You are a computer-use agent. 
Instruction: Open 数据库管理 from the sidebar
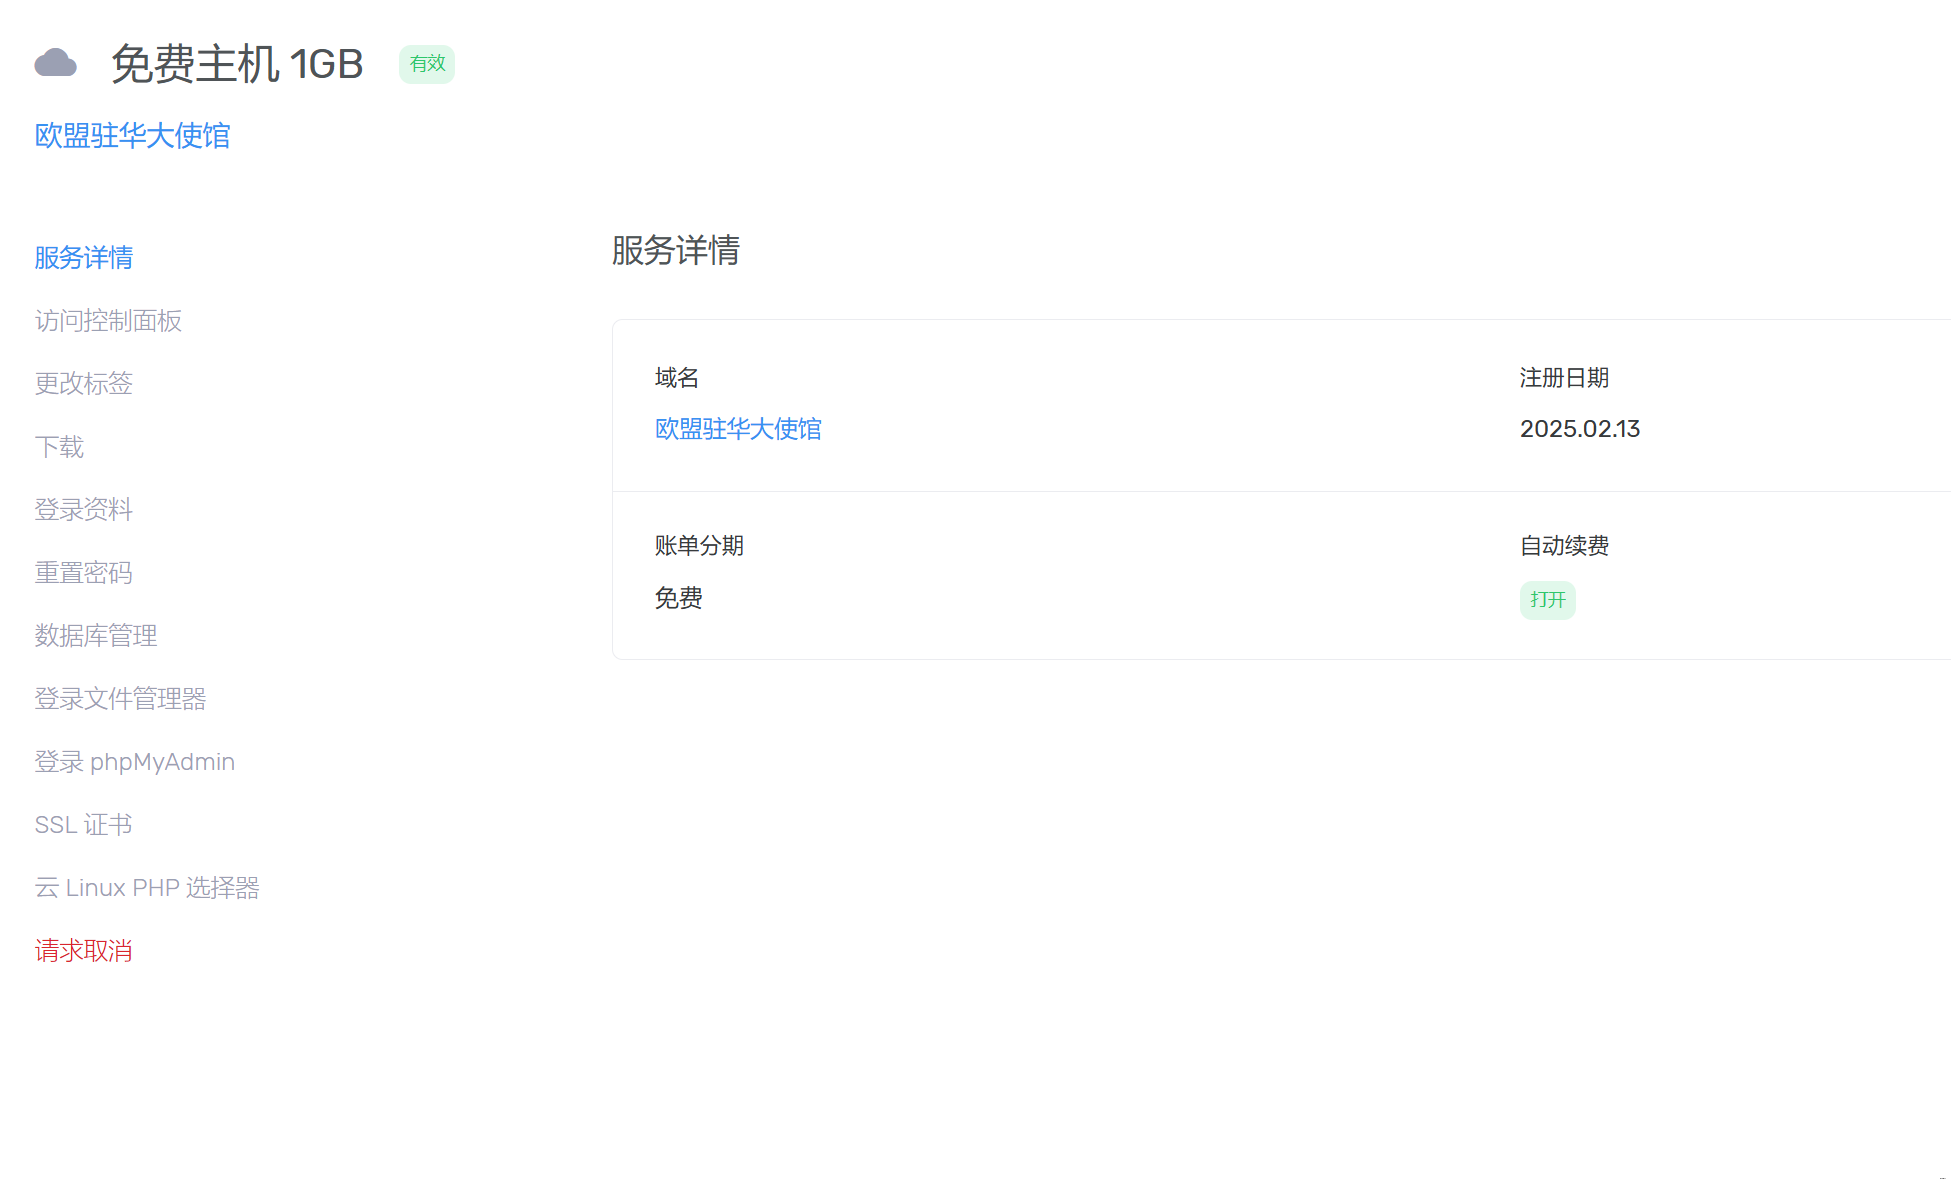point(96,636)
